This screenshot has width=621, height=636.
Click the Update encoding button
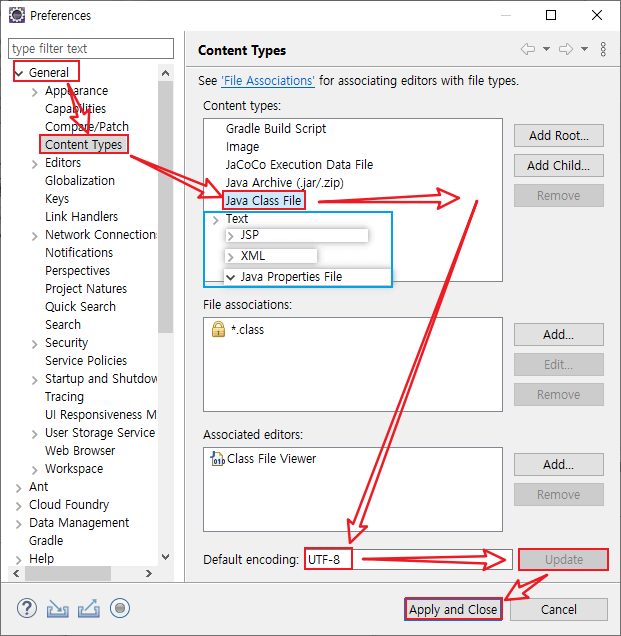pos(564,560)
